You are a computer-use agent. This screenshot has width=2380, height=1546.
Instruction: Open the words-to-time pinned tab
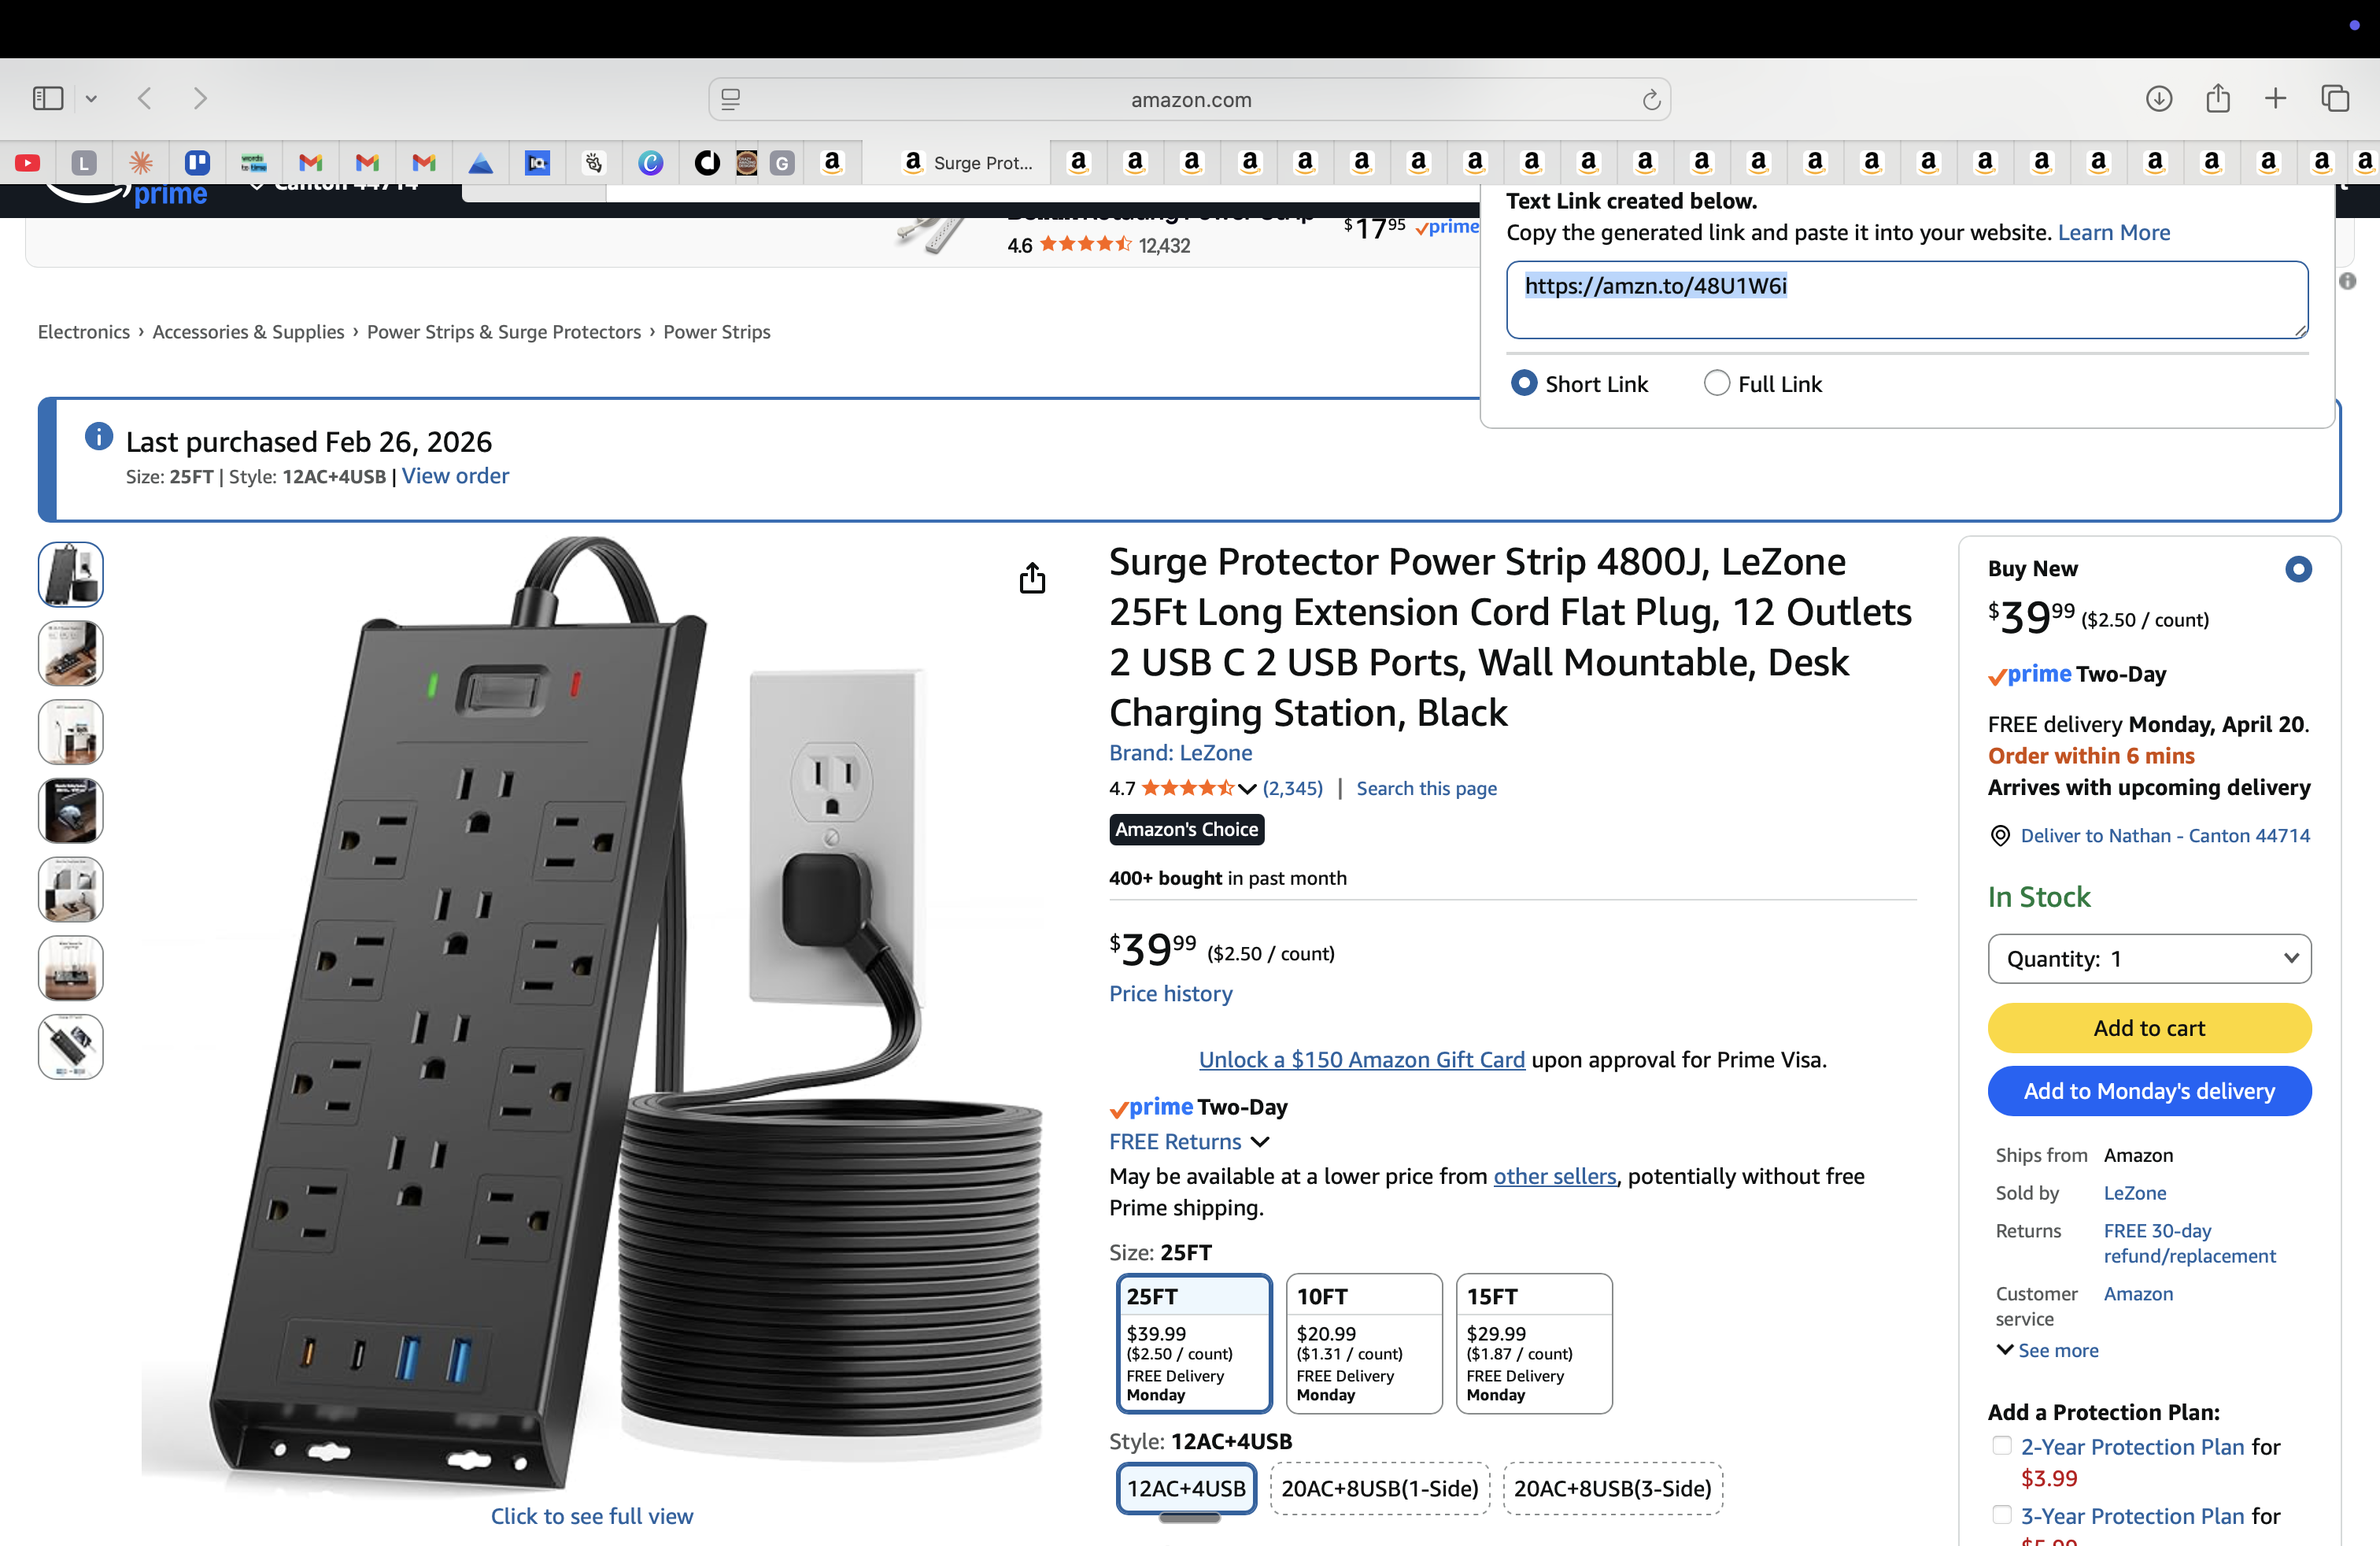253,162
